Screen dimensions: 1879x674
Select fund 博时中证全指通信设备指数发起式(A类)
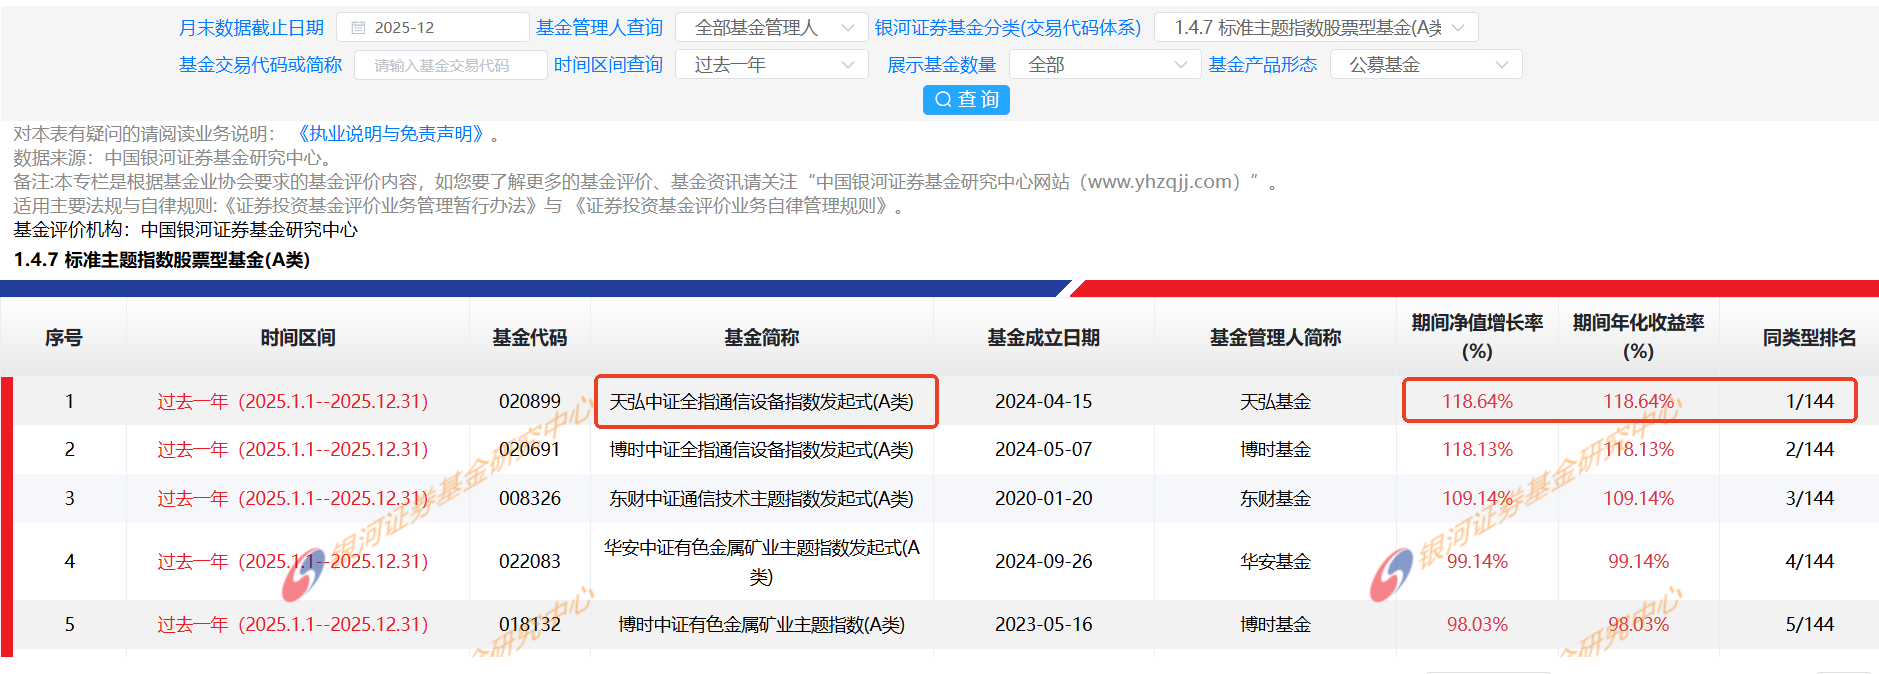762,450
